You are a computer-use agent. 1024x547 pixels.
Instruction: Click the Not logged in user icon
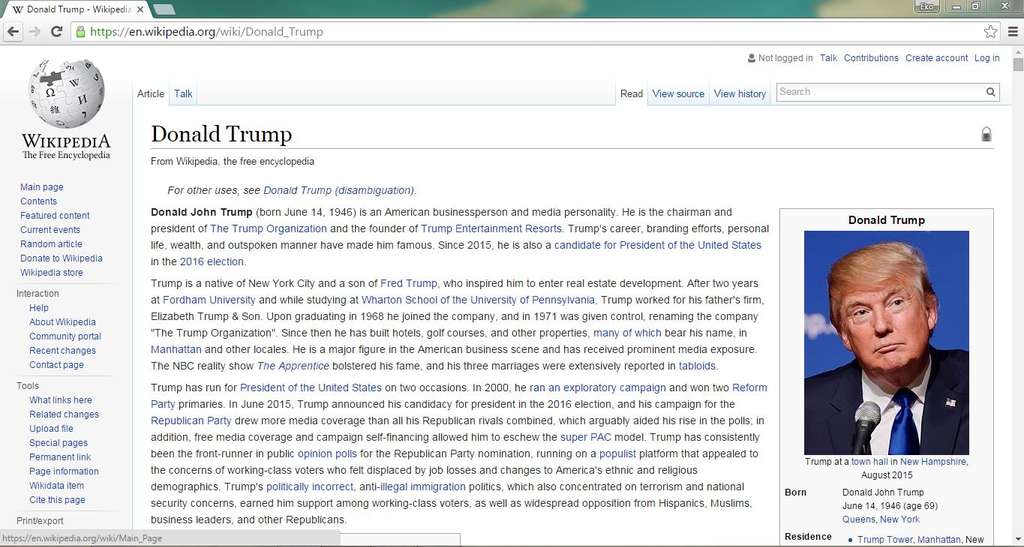(751, 58)
